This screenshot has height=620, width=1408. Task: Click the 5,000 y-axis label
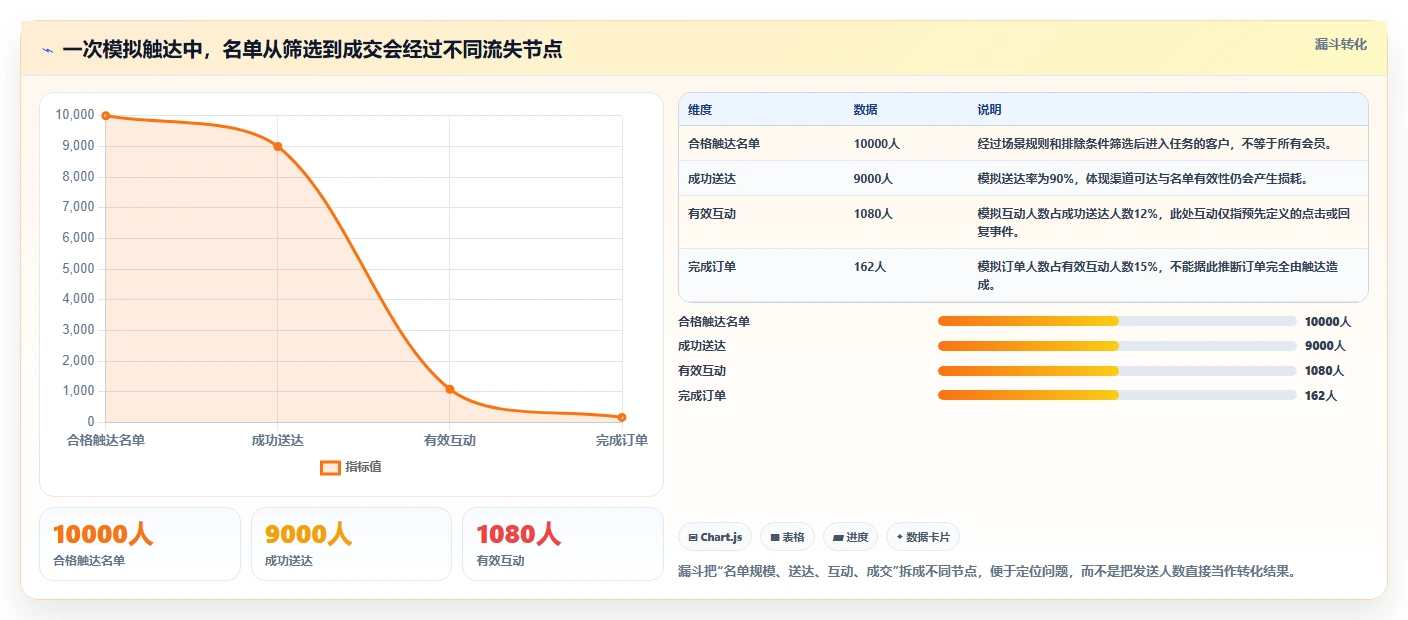coord(78,269)
